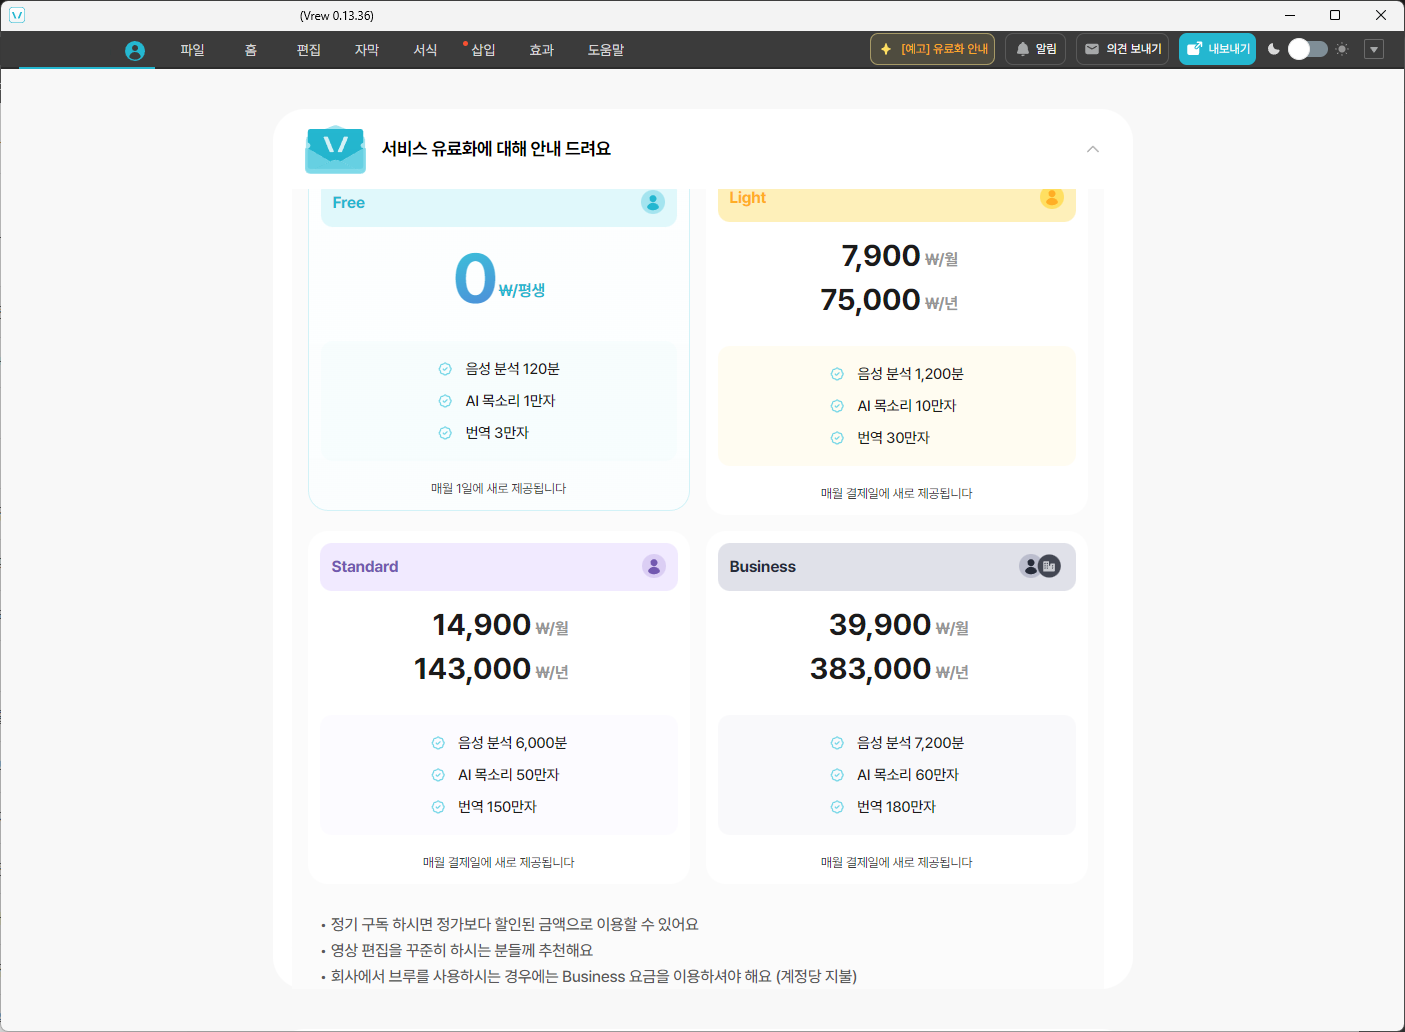Click the 내보내기 export button

[x=1217, y=49]
